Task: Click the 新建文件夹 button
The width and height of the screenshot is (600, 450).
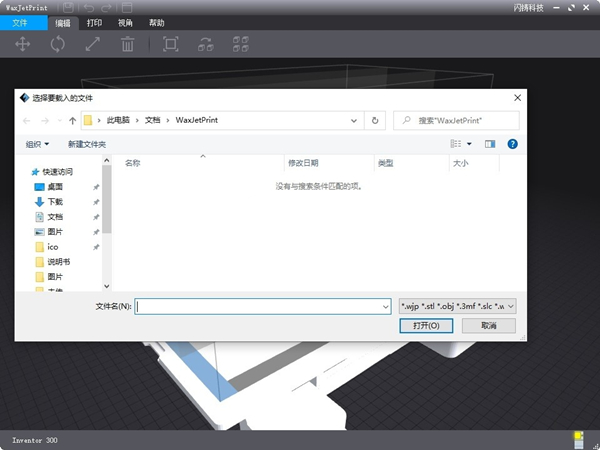Action: click(x=89, y=144)
